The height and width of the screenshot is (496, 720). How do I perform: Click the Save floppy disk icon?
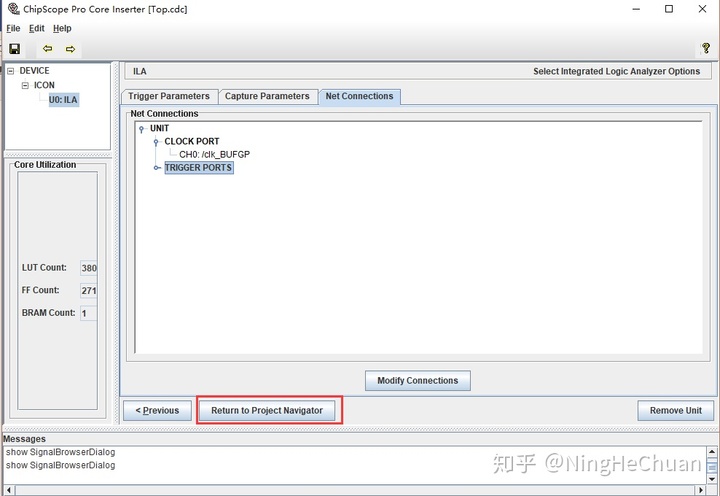pyautogui.click(x=15, y=49)
